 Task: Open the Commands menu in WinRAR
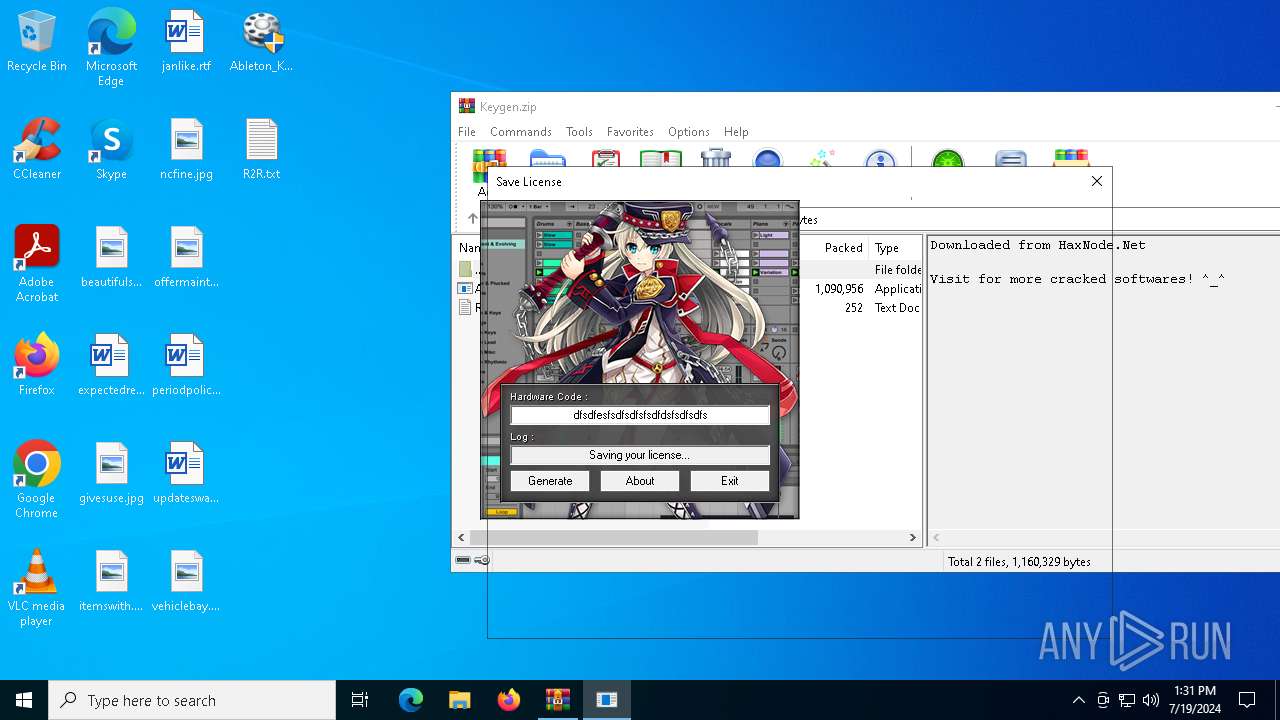[x=521, y=131]
